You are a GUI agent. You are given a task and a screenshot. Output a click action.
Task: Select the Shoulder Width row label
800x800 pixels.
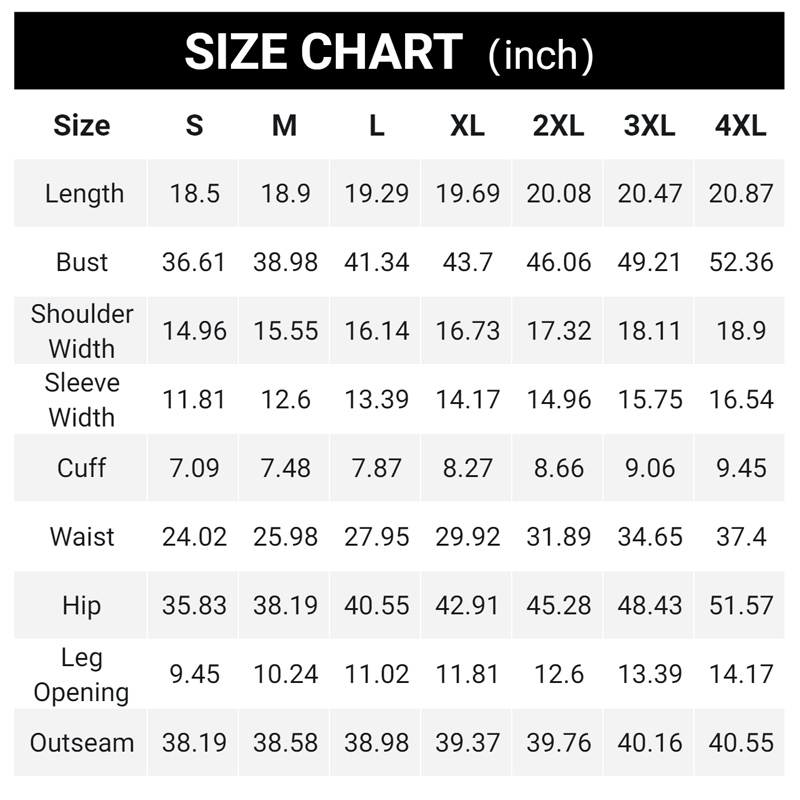pyautogui.click(x=82, y=331)
